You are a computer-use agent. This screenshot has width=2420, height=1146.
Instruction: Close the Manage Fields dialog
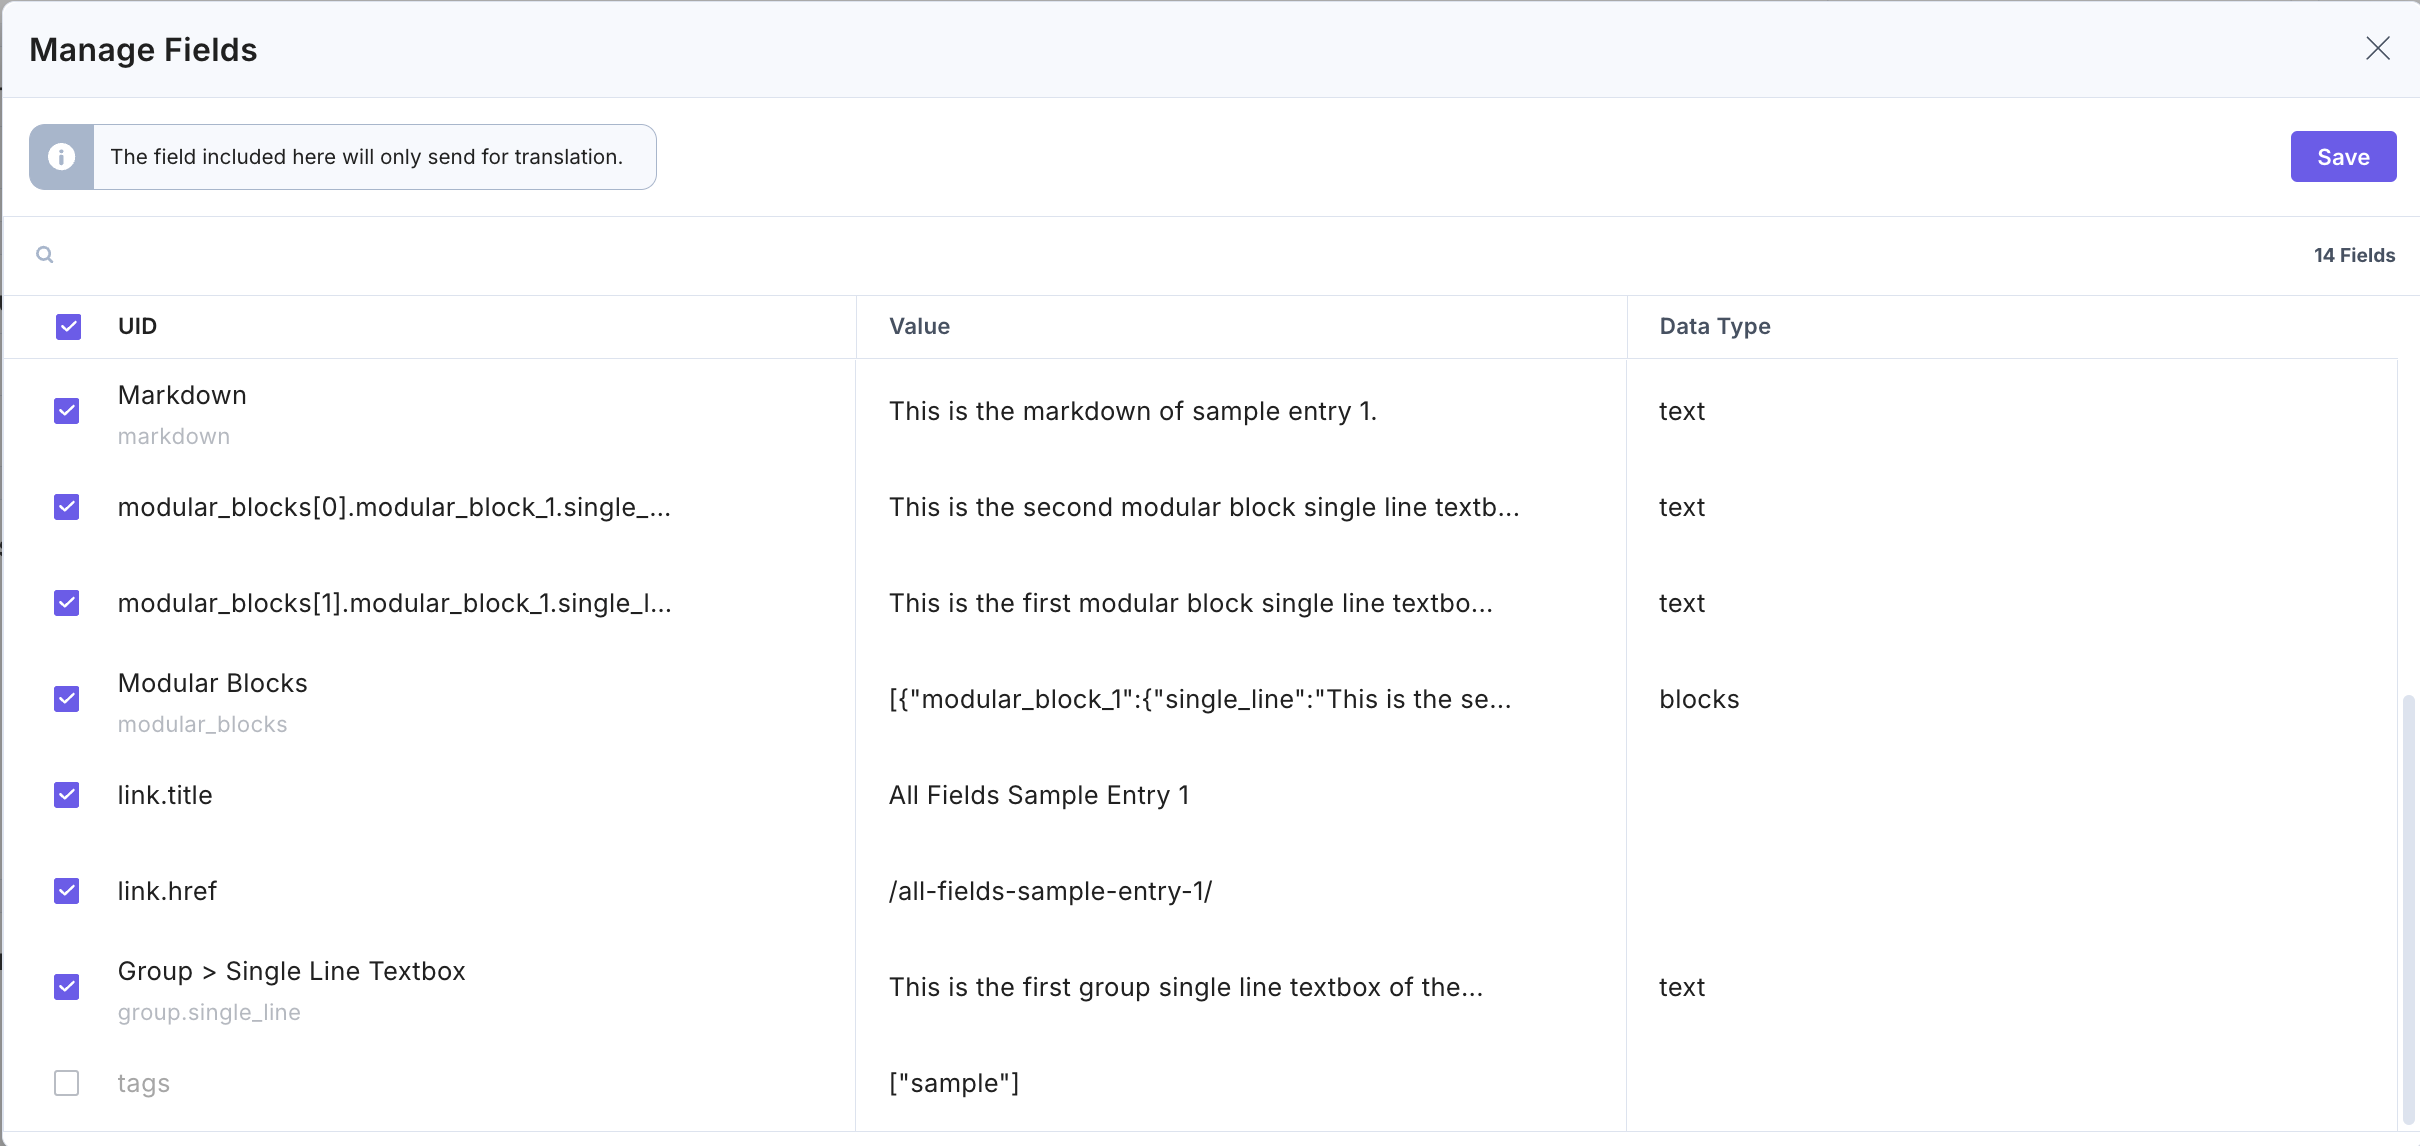(2377, 48)
